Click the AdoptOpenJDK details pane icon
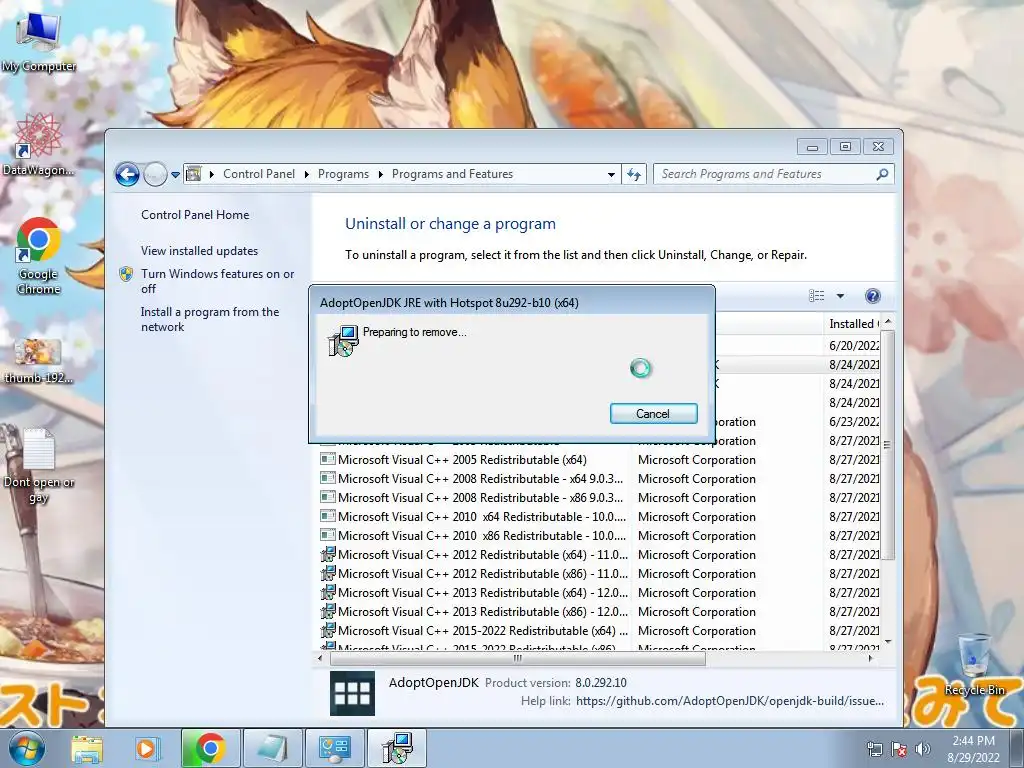The image size is (1024, 768). [353, 694]
